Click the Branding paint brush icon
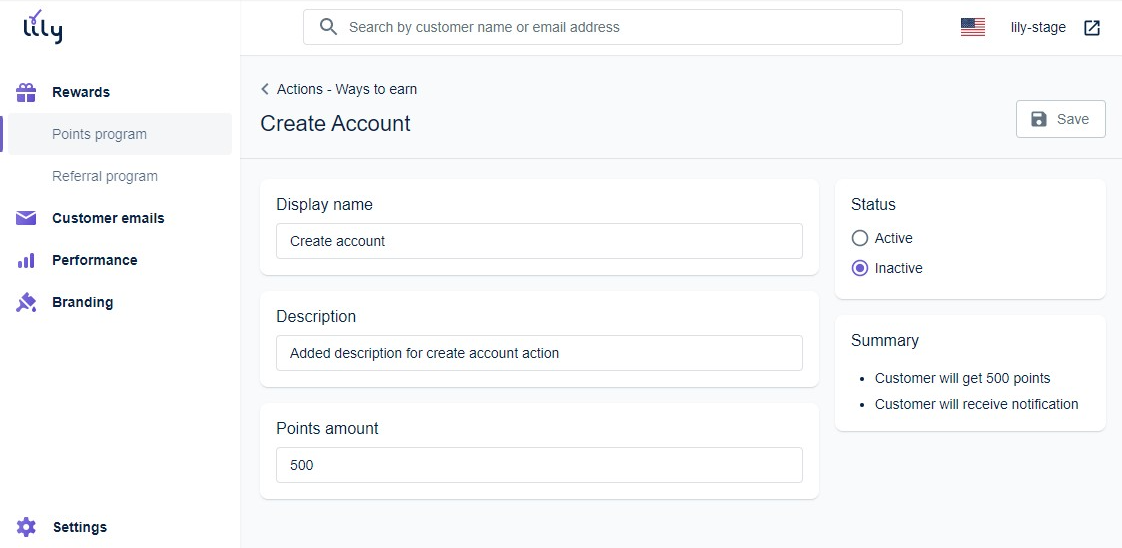Viewport: 1122px width, 548px height. 27,302
